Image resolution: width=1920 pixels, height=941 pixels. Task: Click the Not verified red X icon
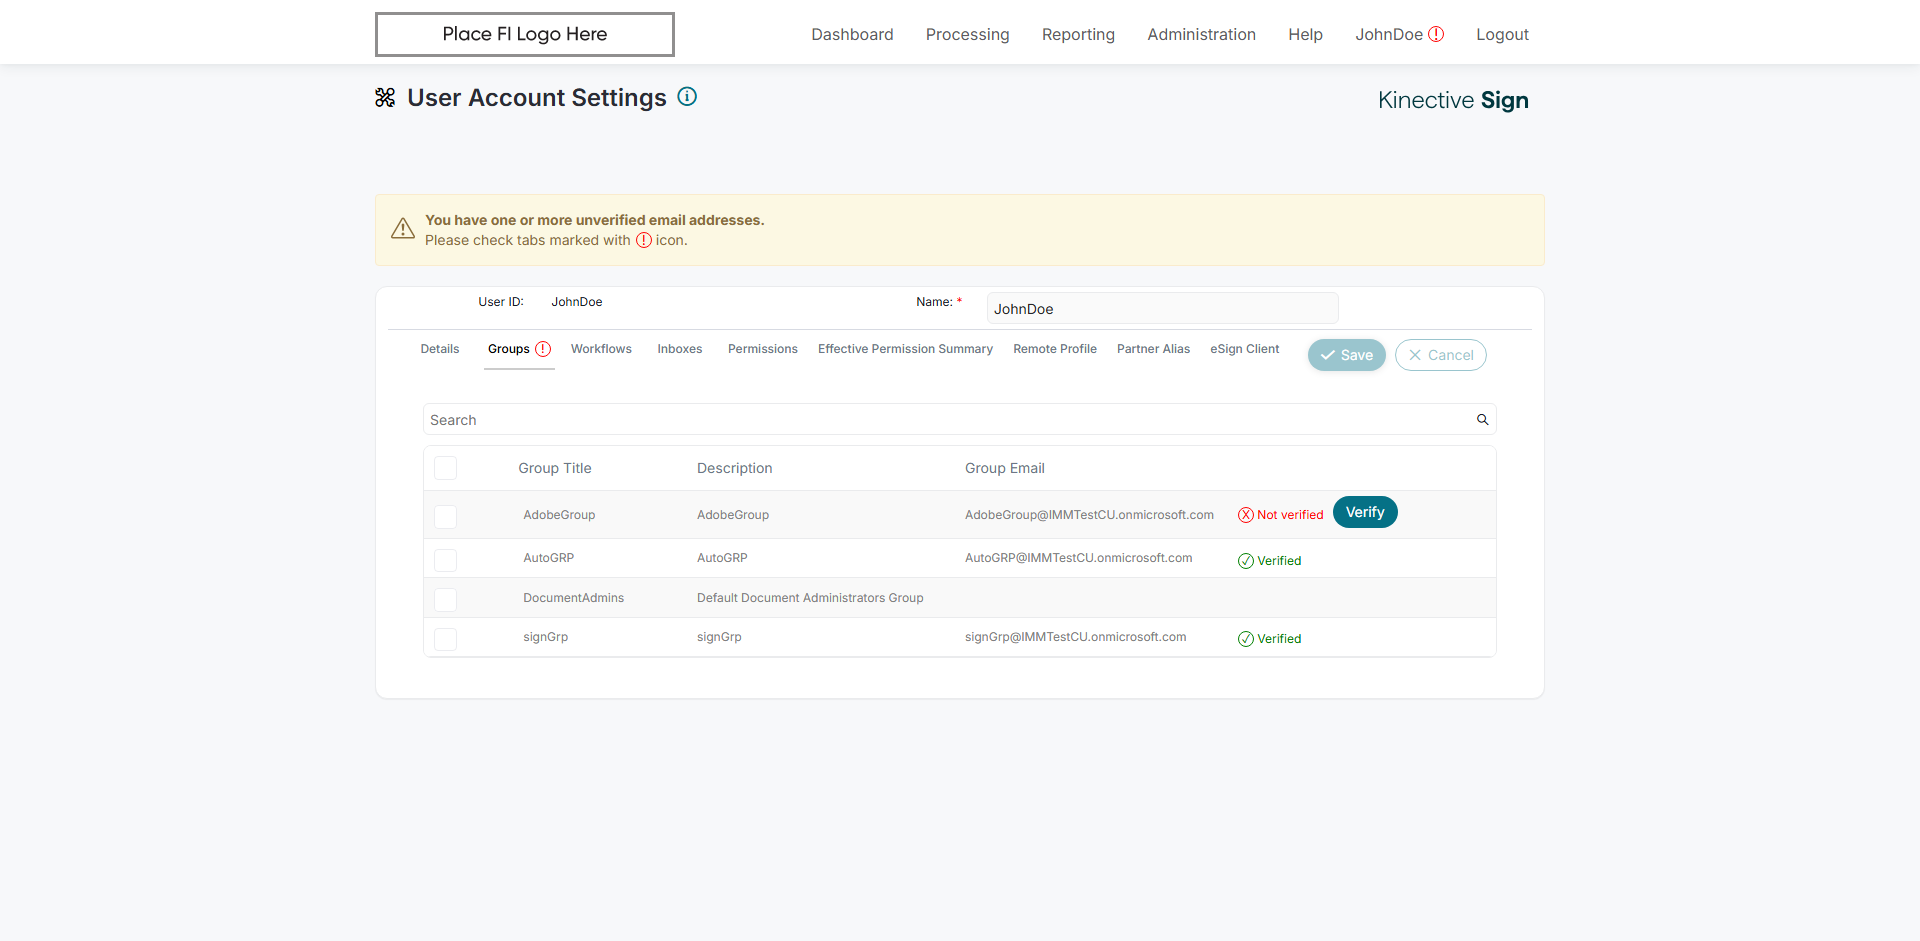[x=1246, y=515]
